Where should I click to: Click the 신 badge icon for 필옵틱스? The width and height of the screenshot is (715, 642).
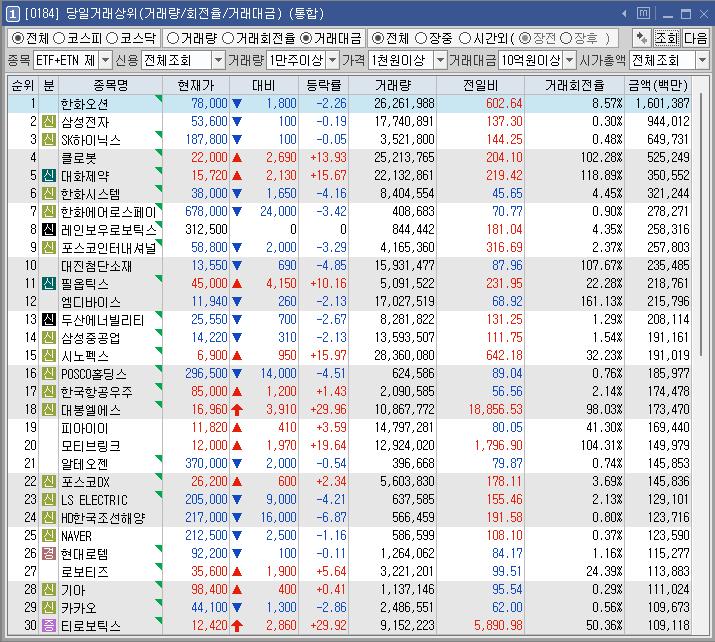tap(49, 284)
